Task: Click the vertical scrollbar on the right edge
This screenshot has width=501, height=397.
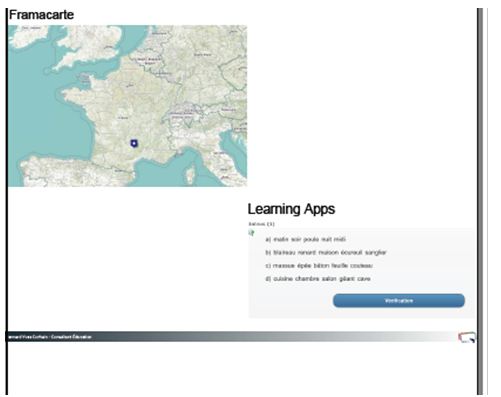Action: (480, 202)
